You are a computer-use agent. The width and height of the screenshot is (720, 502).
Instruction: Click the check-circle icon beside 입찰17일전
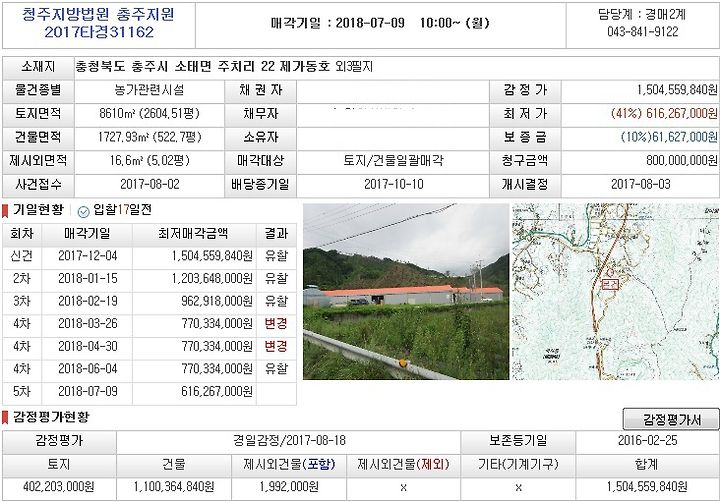click(84, 211)
